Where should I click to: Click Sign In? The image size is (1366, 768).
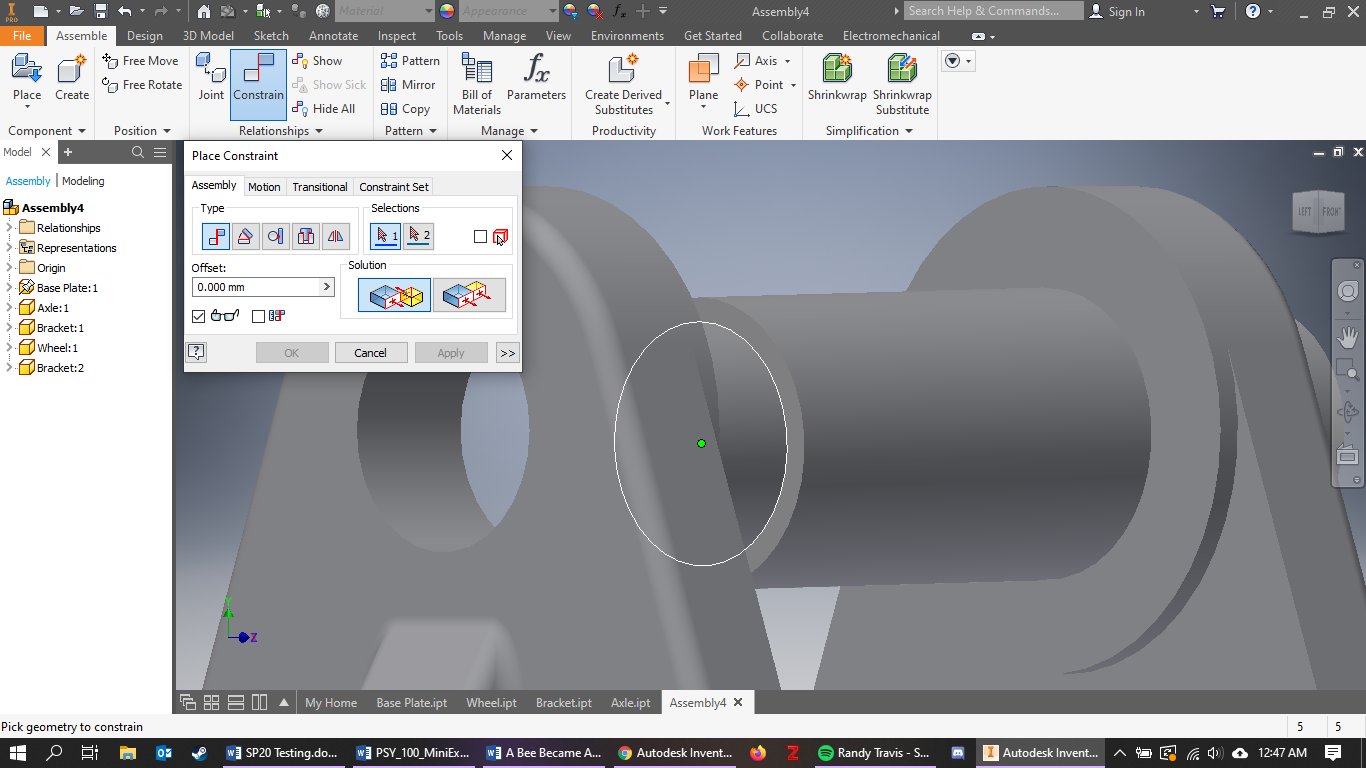[1117, 11]
